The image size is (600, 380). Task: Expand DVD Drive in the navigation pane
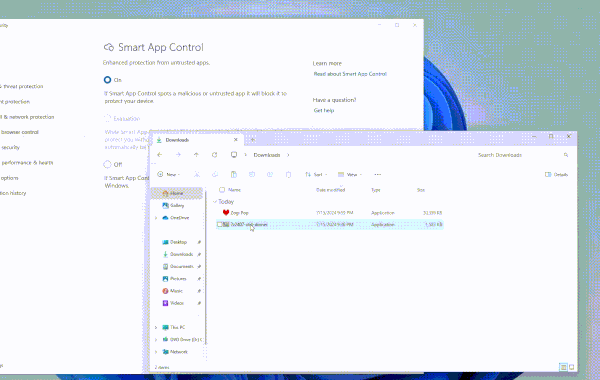pyautogui.click(x=156, y=340)
